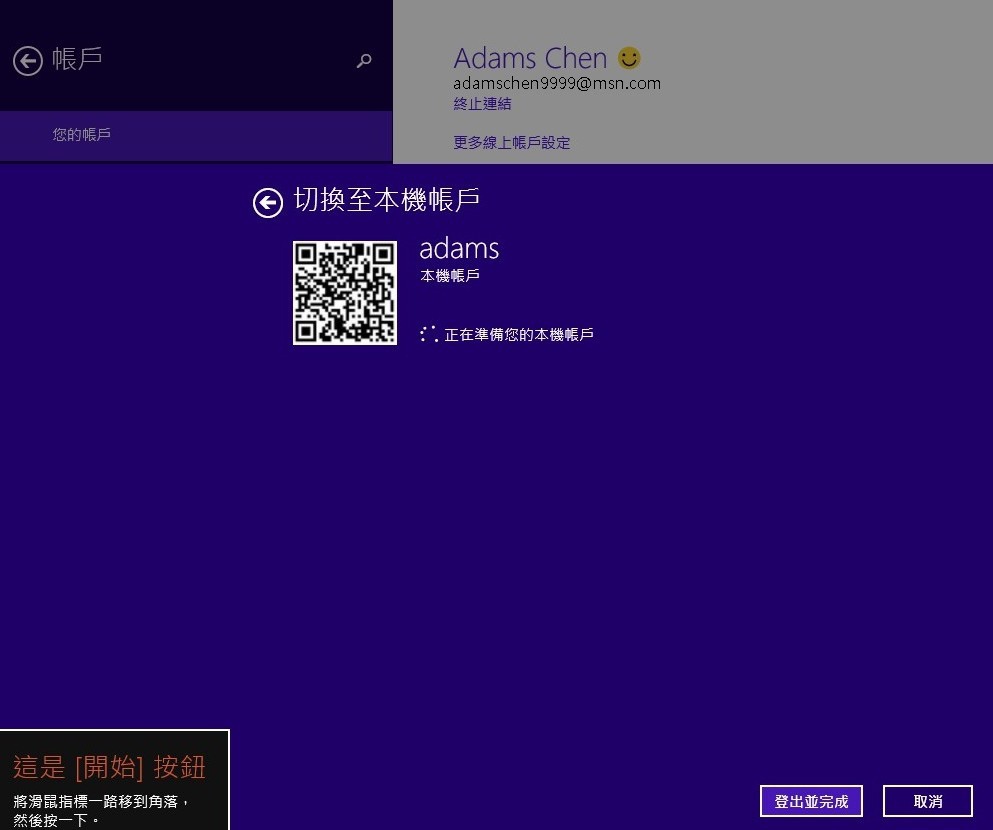Click the back arrow next to 帳戶
Viewport: 993px width, 830px height.
(28, 61)
